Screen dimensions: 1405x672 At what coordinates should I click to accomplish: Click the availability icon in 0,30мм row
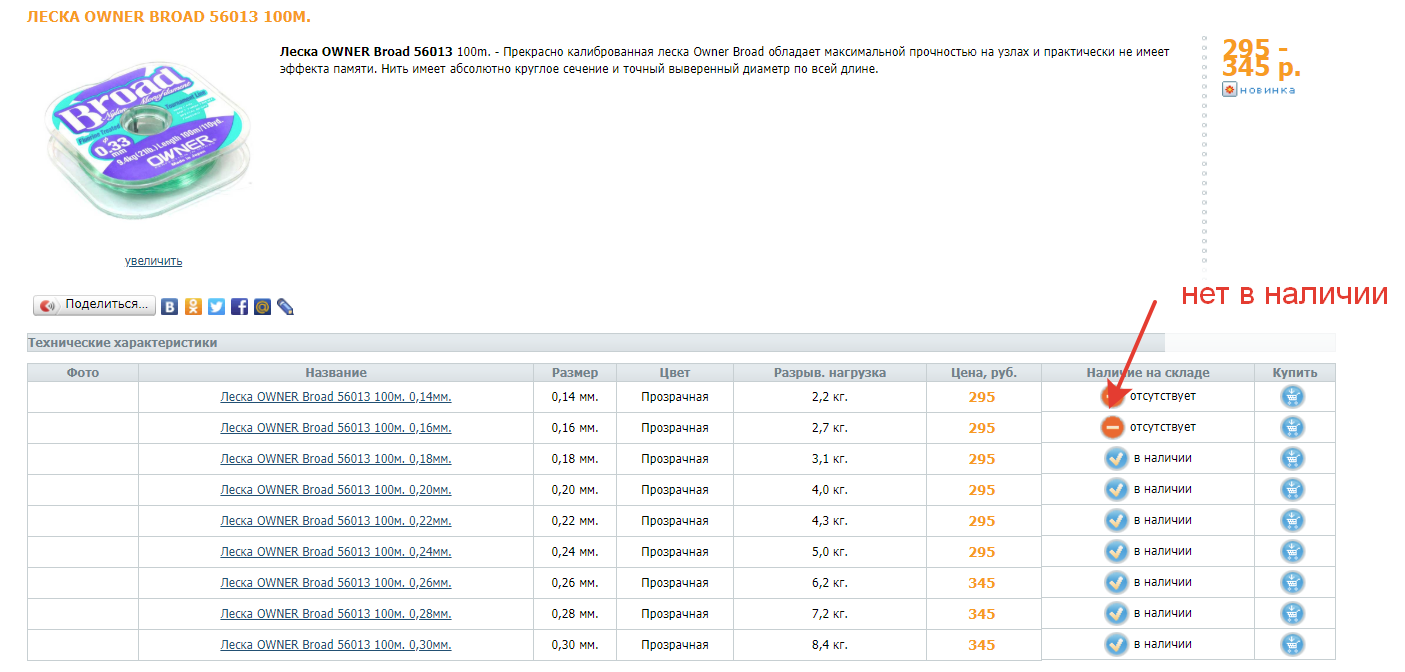[1116, 645]
